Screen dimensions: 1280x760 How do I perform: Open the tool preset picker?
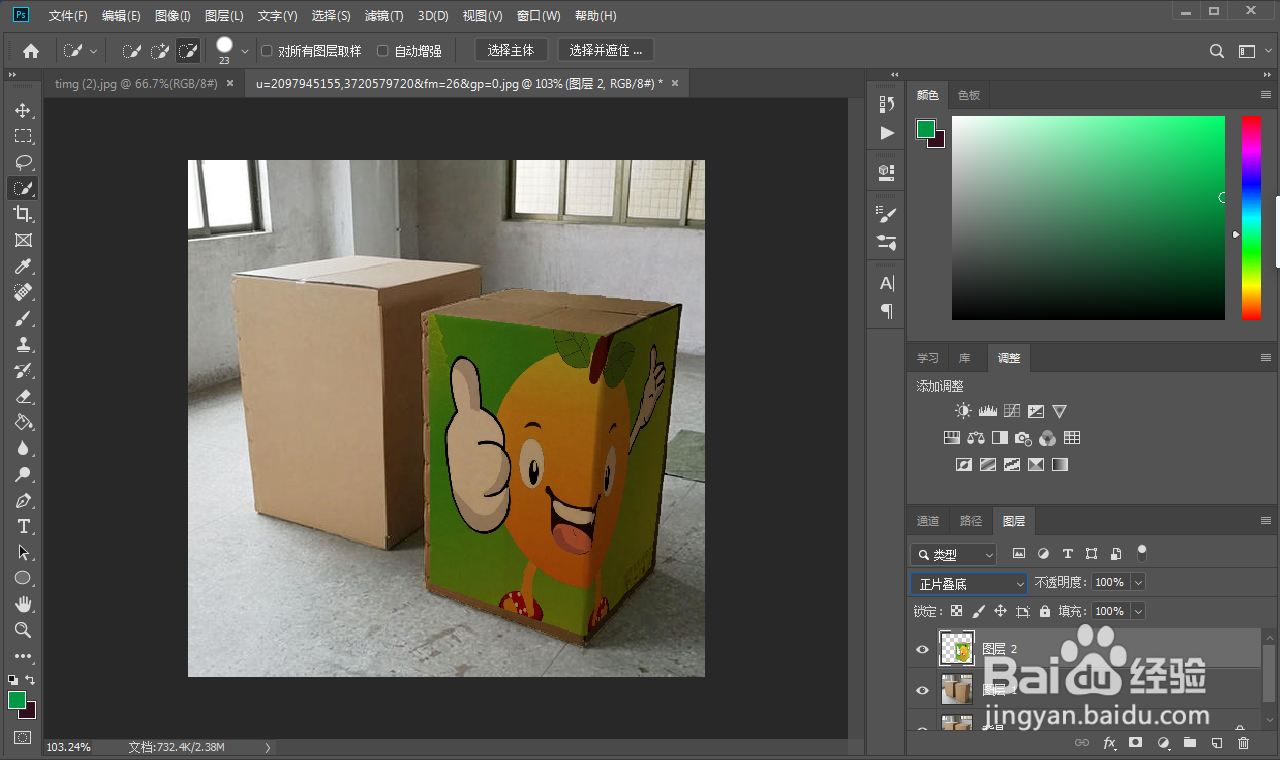[x=81, y=51]
